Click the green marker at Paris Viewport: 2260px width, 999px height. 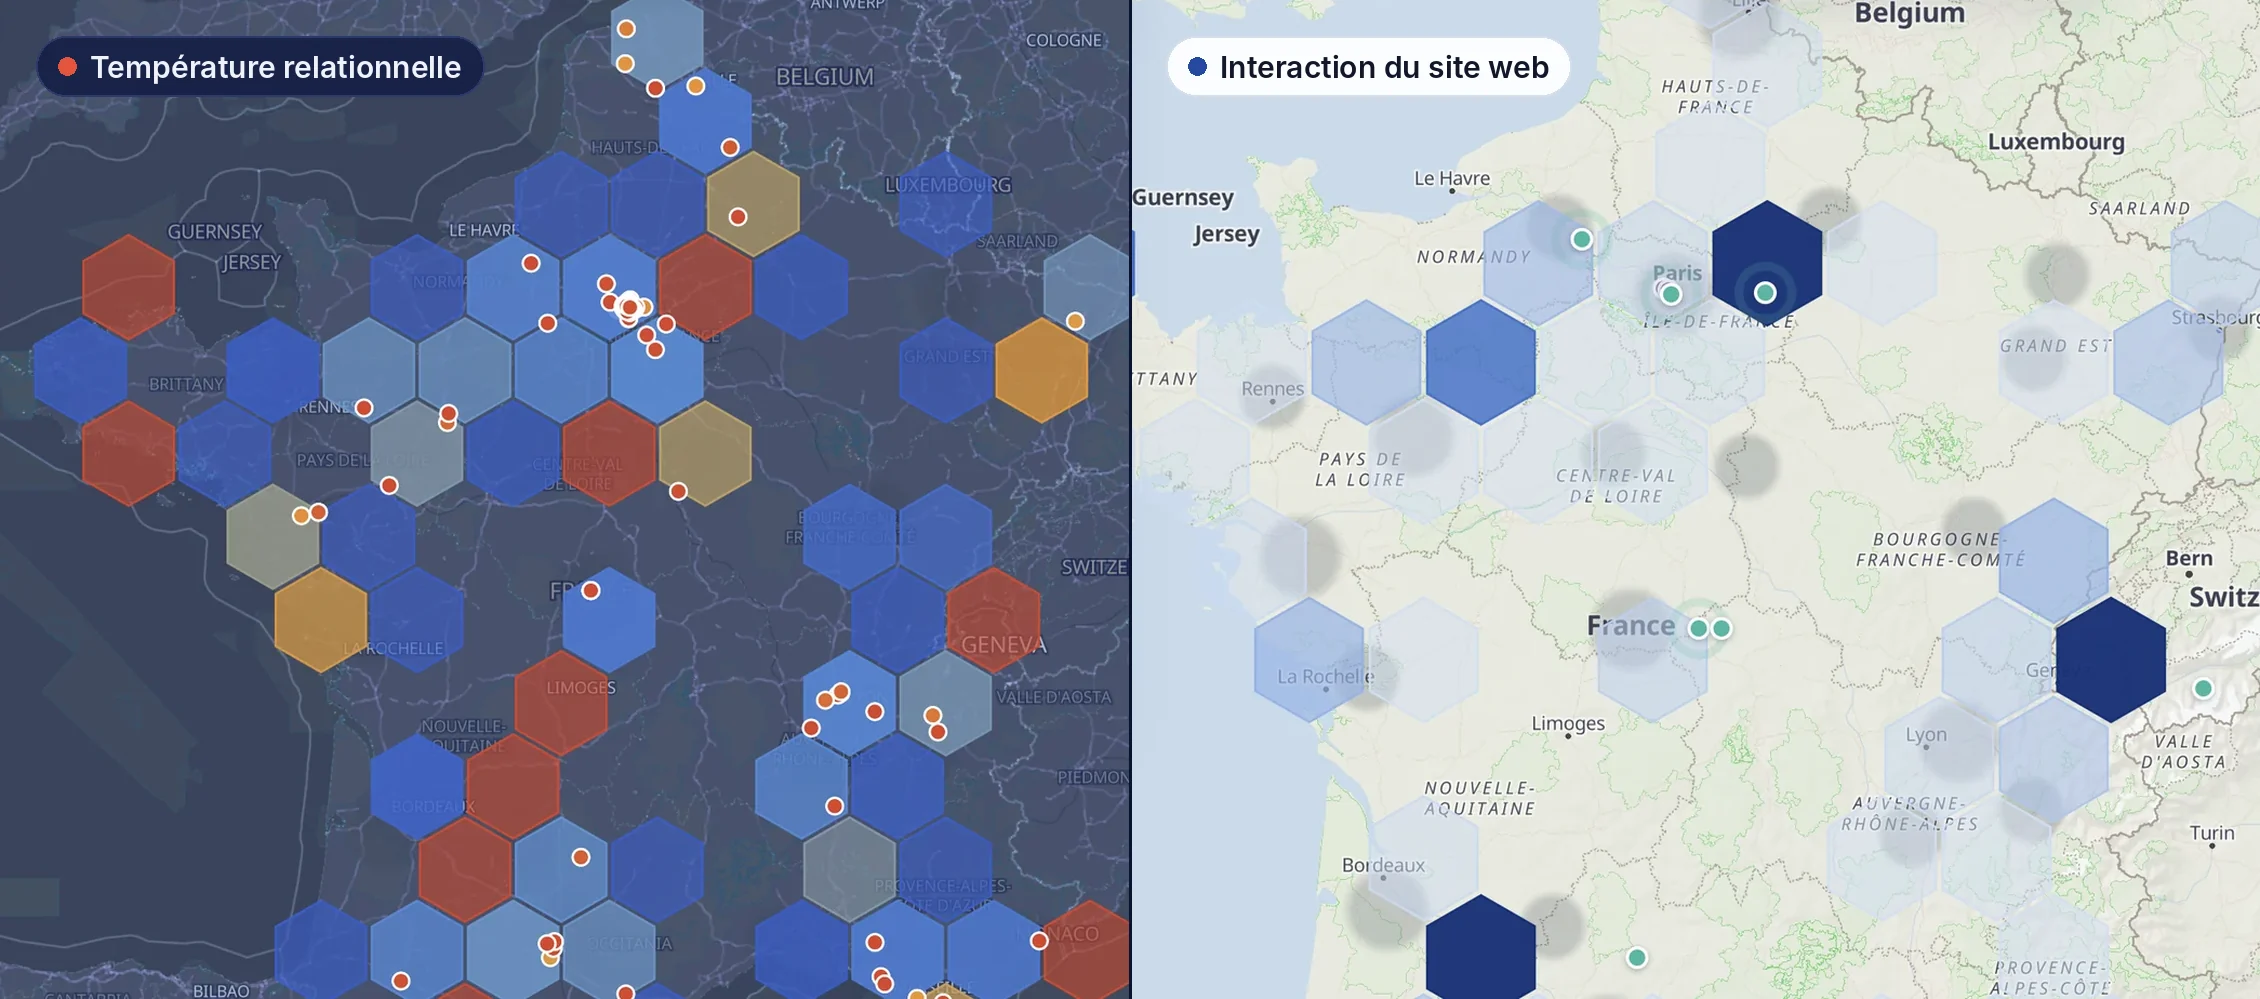tap(1671, 294)
